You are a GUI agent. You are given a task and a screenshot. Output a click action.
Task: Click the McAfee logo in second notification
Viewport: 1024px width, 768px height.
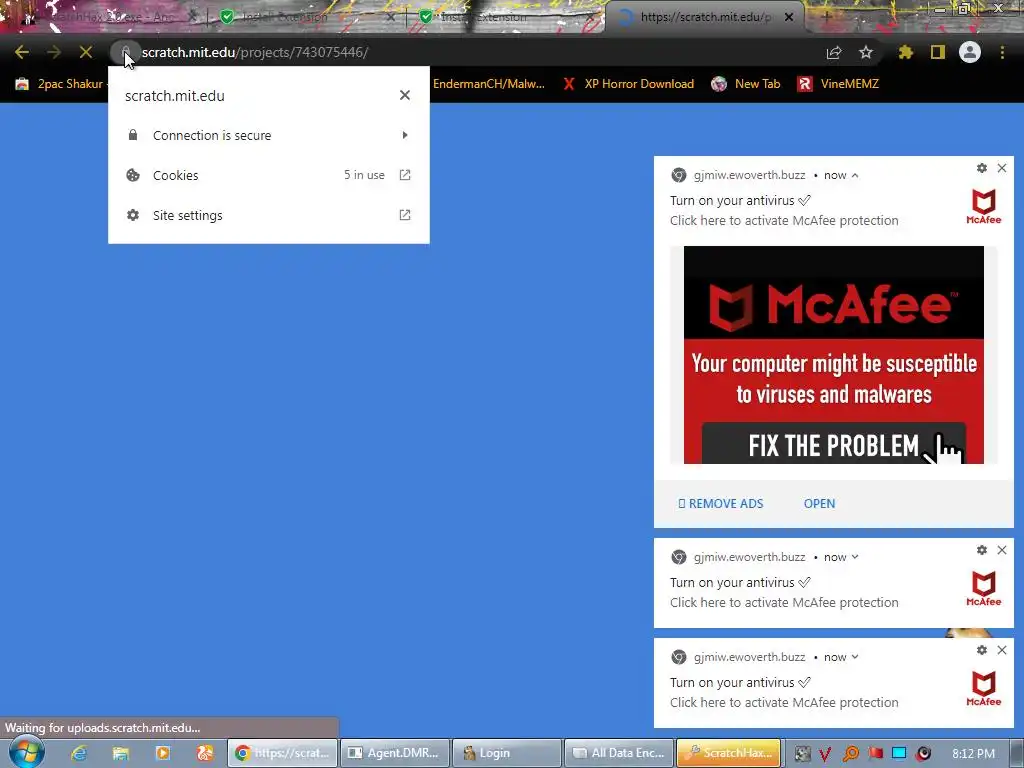[984, 588]
